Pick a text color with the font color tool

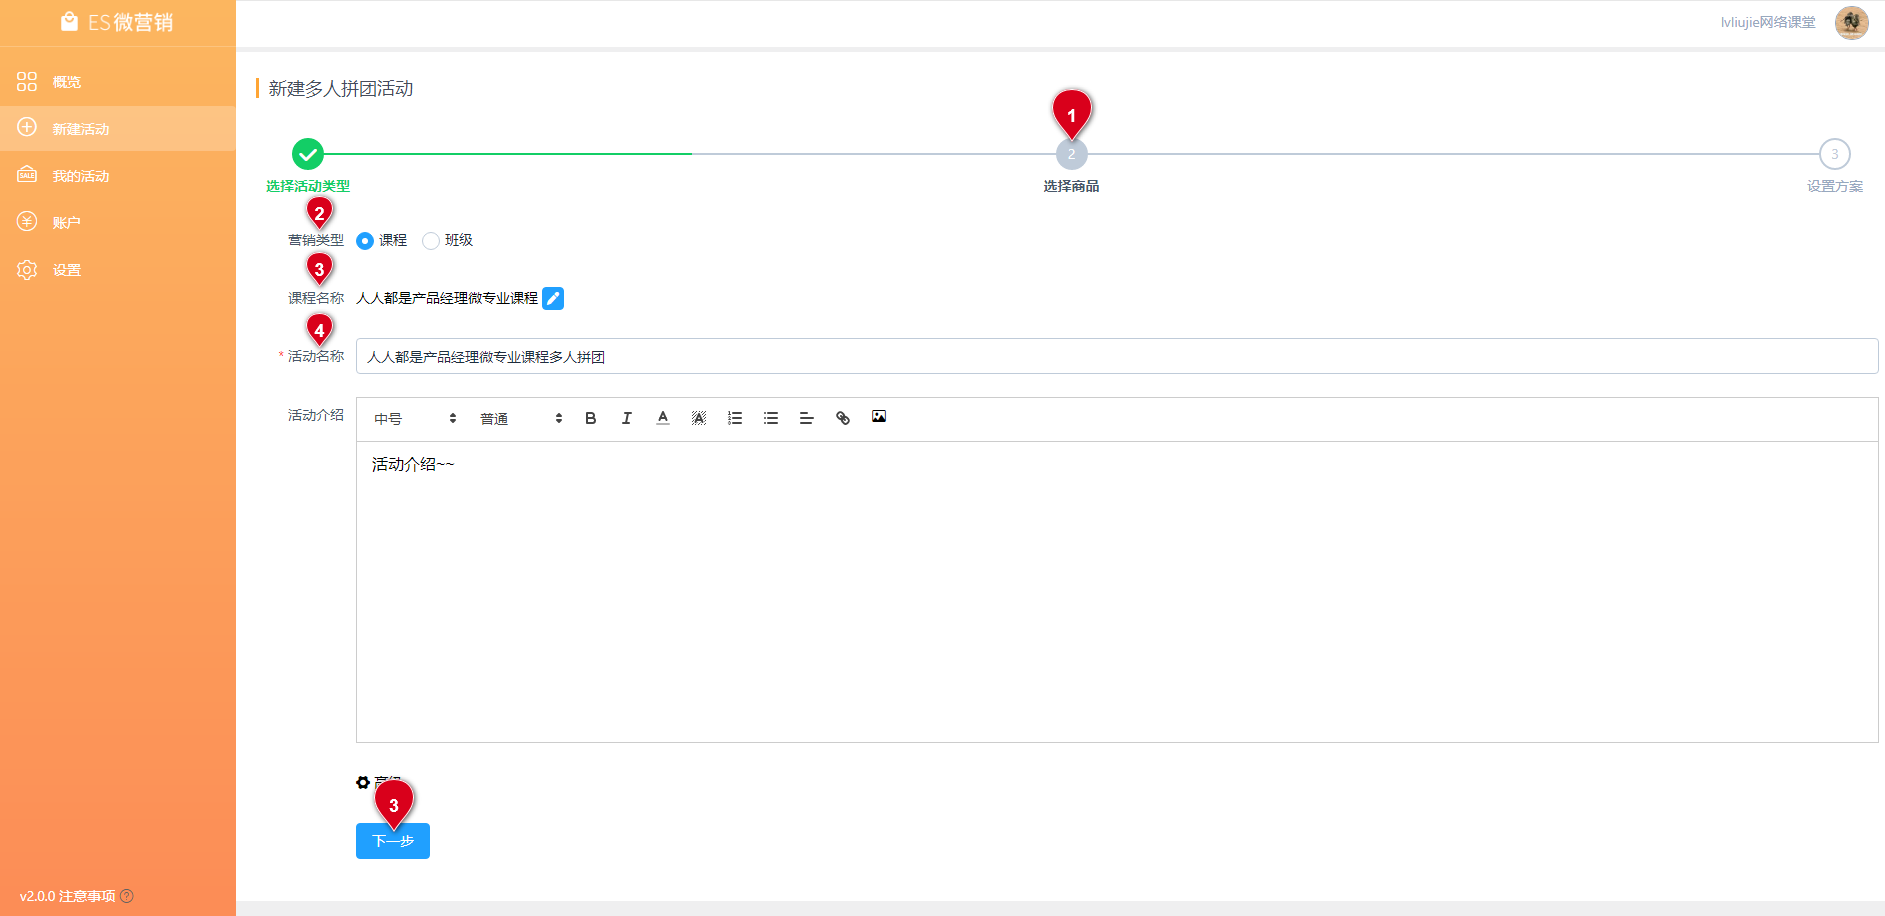coord(663,418)
